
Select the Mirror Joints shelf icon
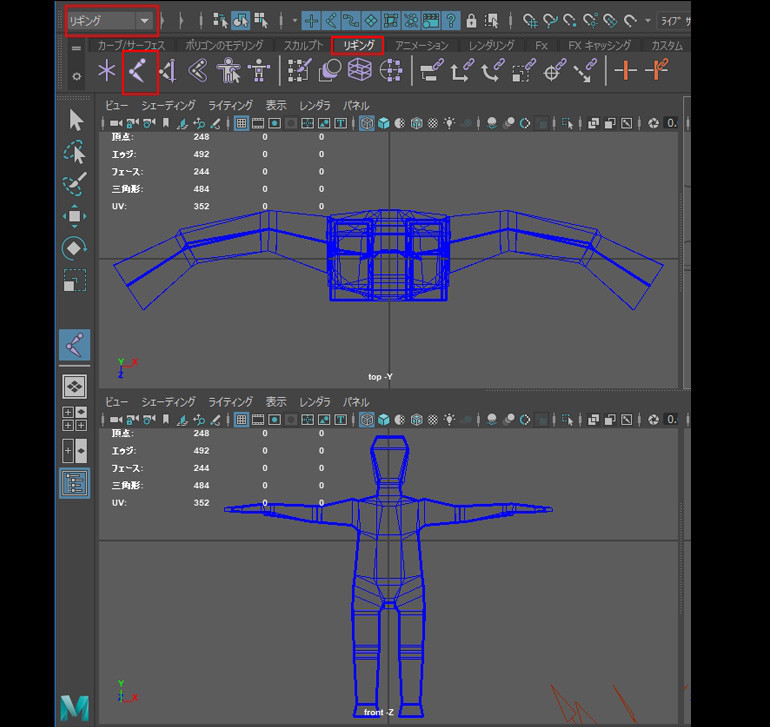167,70
